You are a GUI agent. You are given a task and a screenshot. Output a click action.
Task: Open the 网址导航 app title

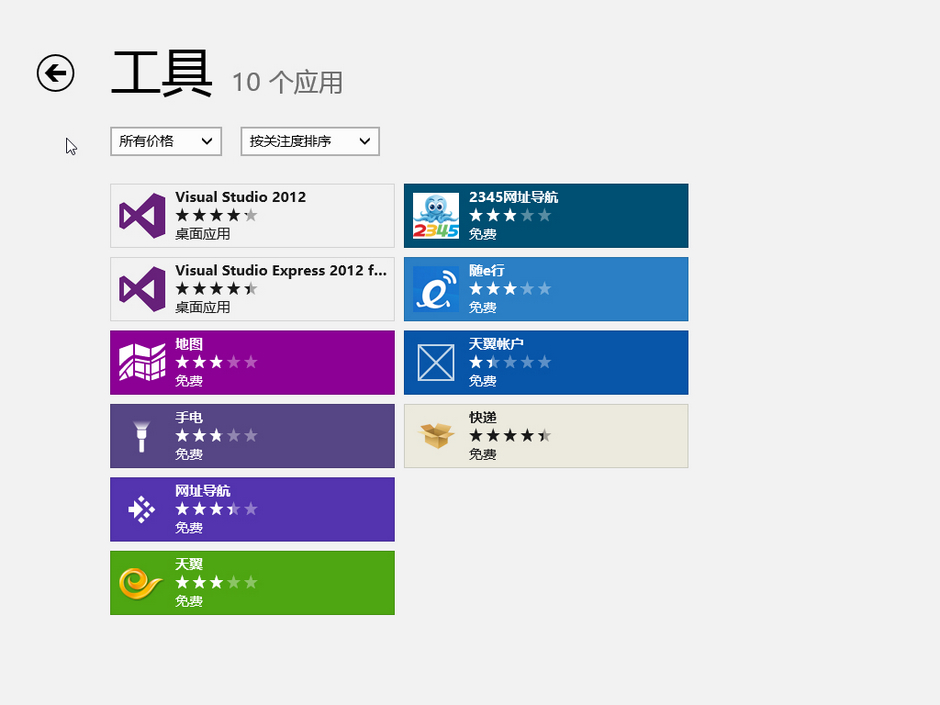(203, 490)
